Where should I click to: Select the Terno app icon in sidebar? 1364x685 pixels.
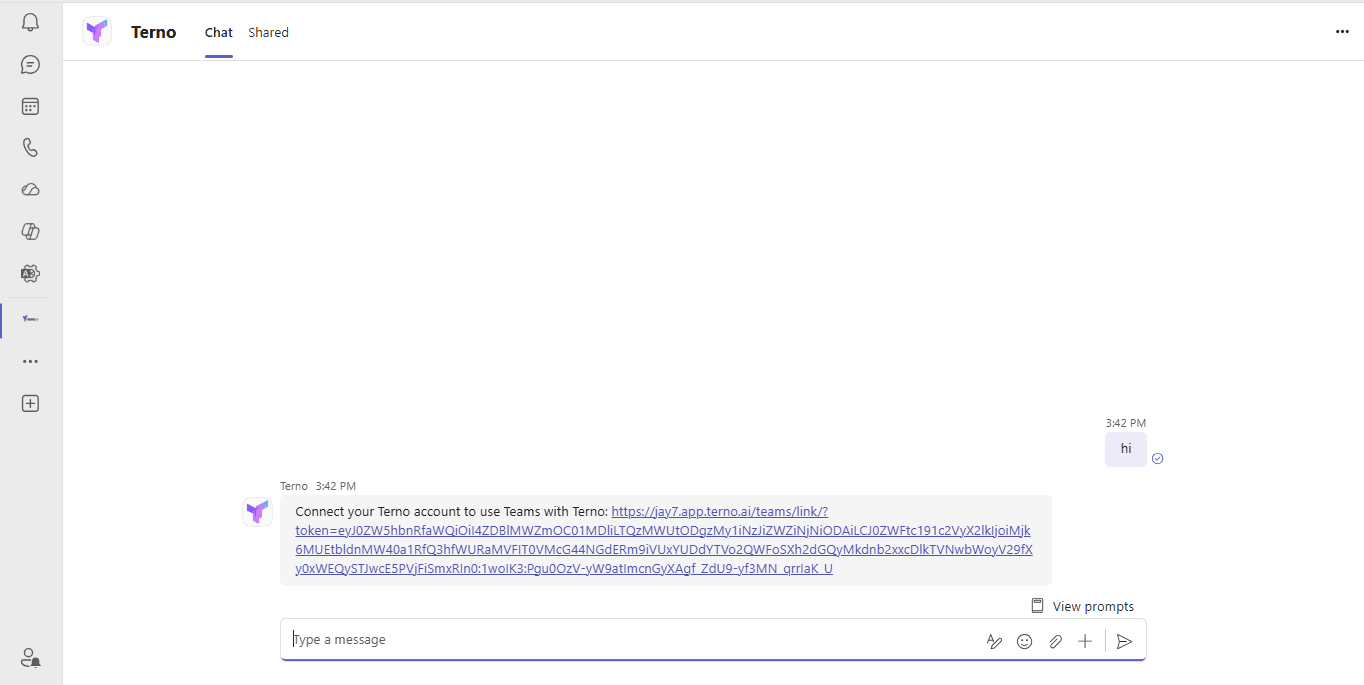[30, 319]
